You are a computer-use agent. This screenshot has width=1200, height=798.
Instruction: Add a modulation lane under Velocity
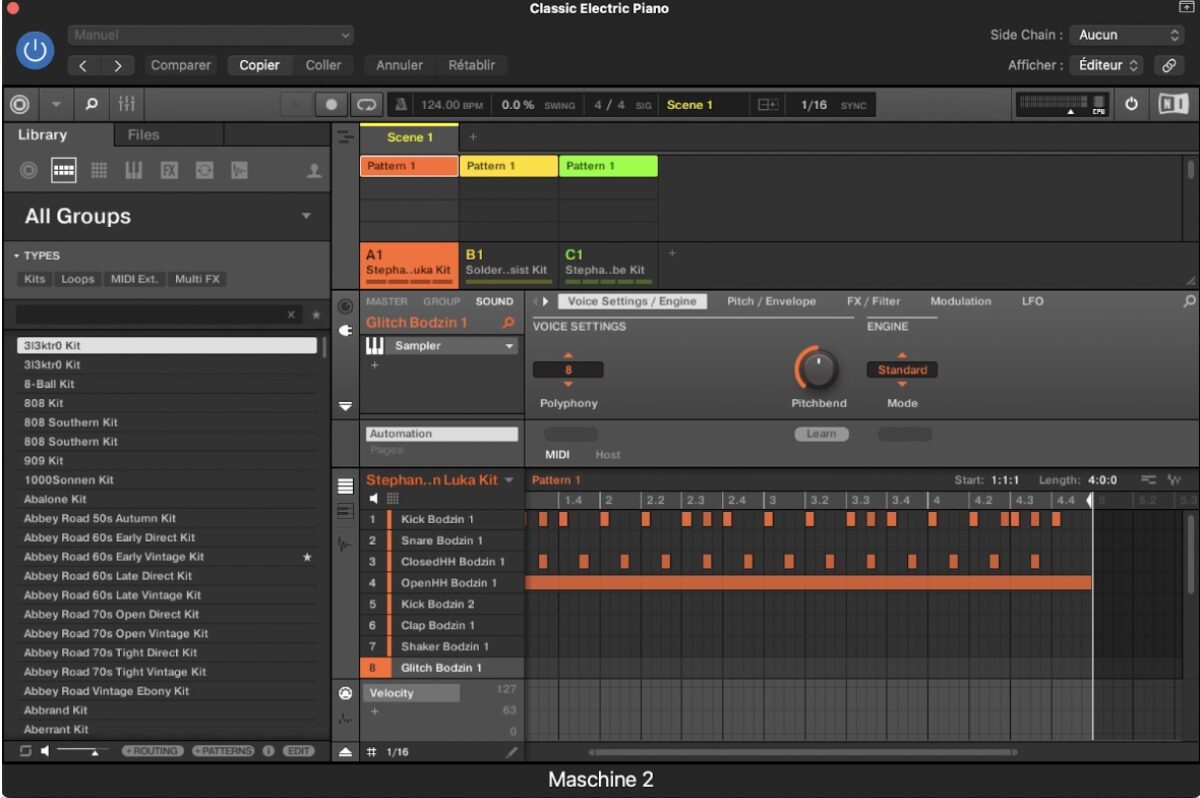[x=376, y=712]
